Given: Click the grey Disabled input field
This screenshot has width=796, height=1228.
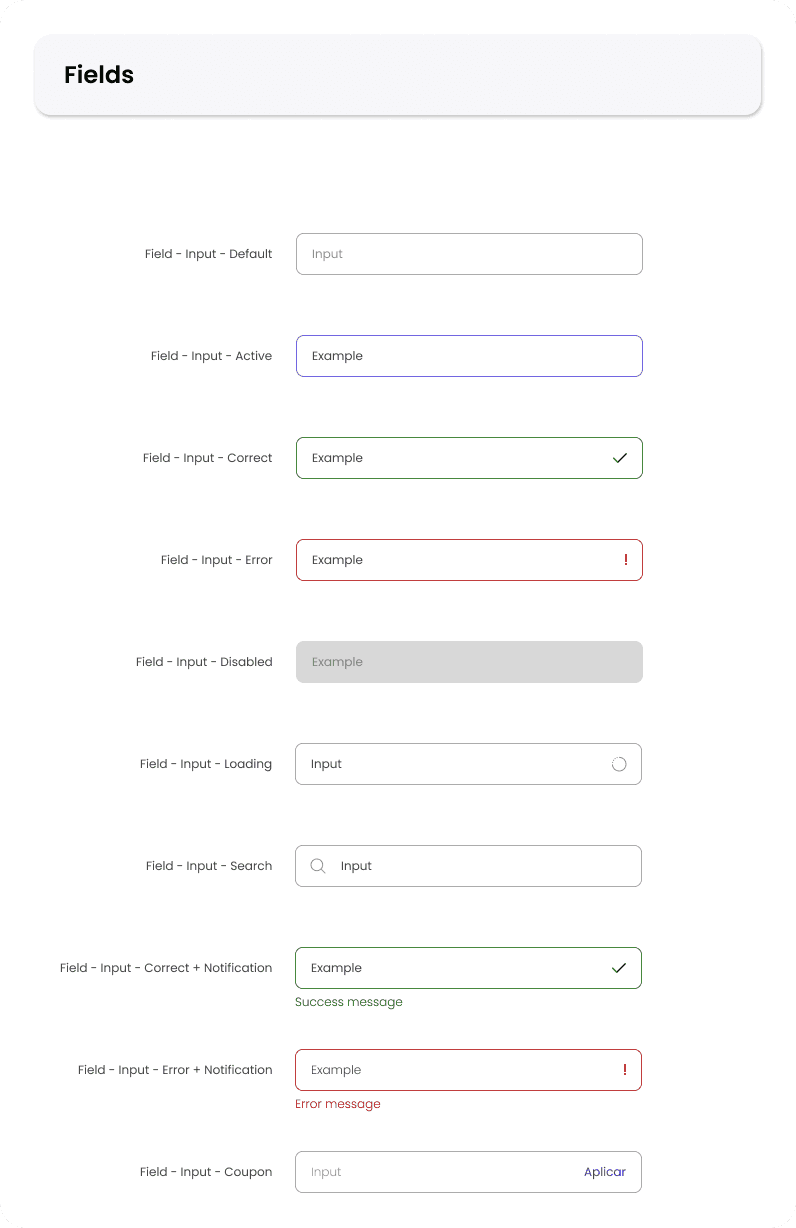Looking at the screenshot, I should pyautogui.click(x=469, y=662).
